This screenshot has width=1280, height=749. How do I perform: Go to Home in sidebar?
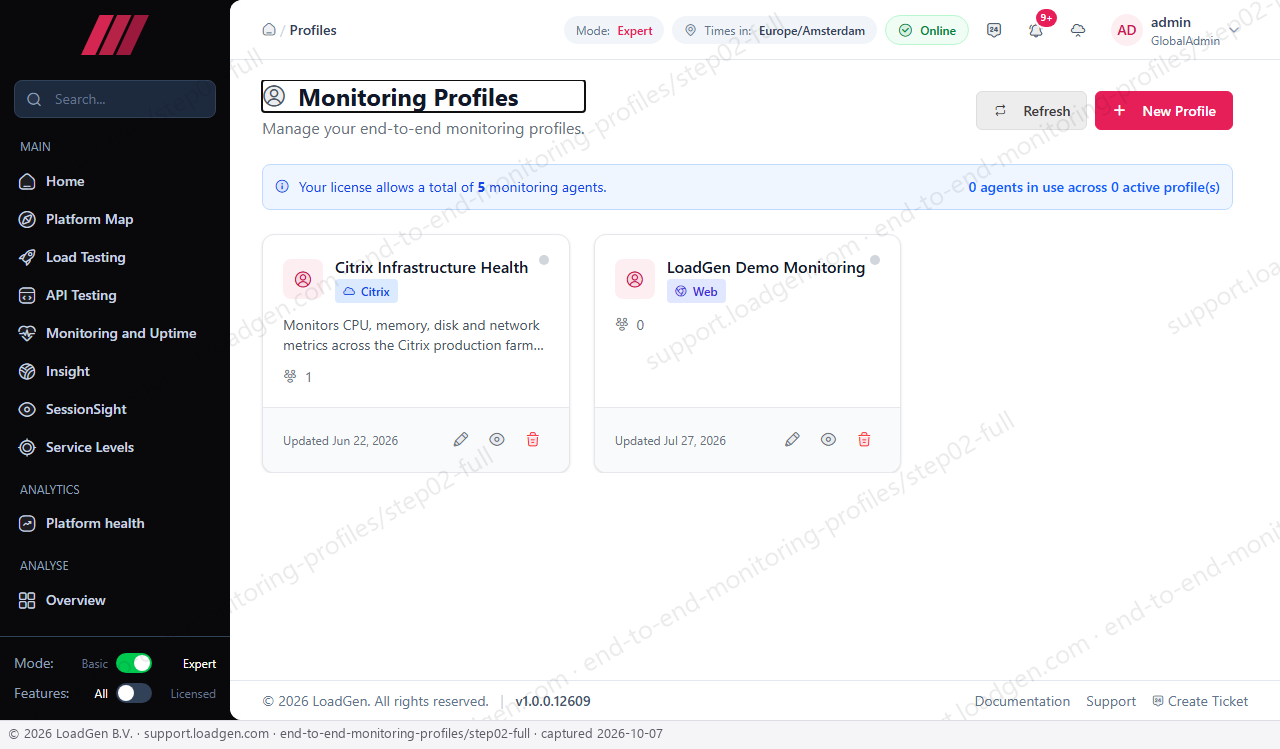(115, 181)
